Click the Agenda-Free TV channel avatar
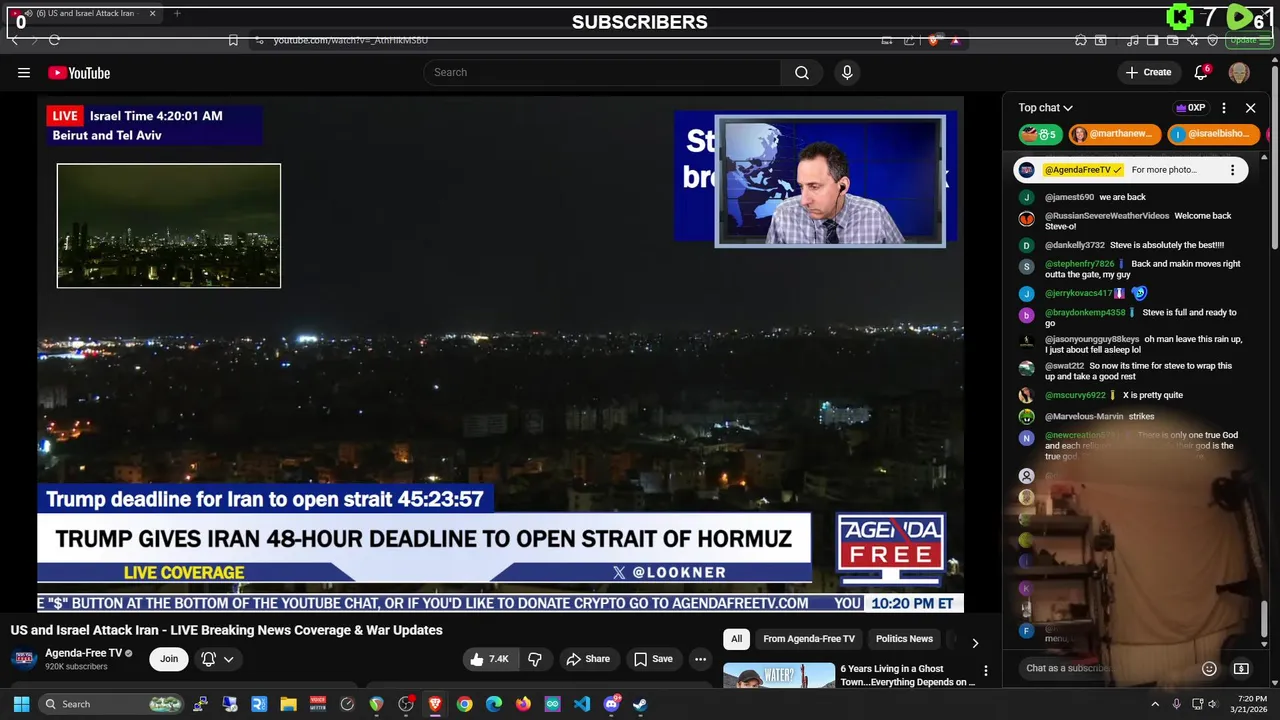Viewport: 1280px width, 720px height. [23, 659]
